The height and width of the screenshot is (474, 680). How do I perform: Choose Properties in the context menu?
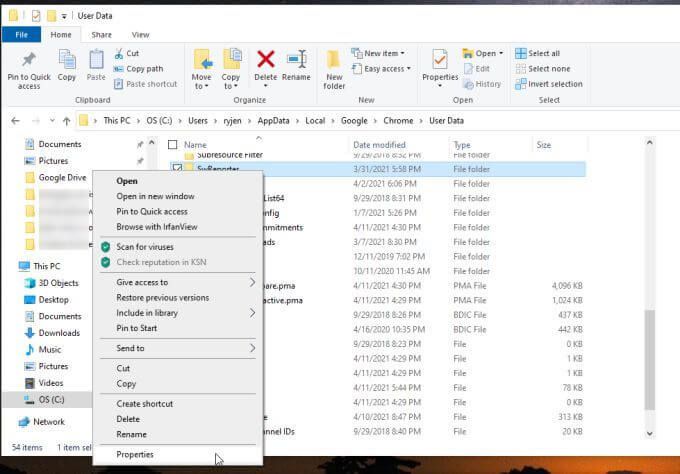click(x=178, y=454)
